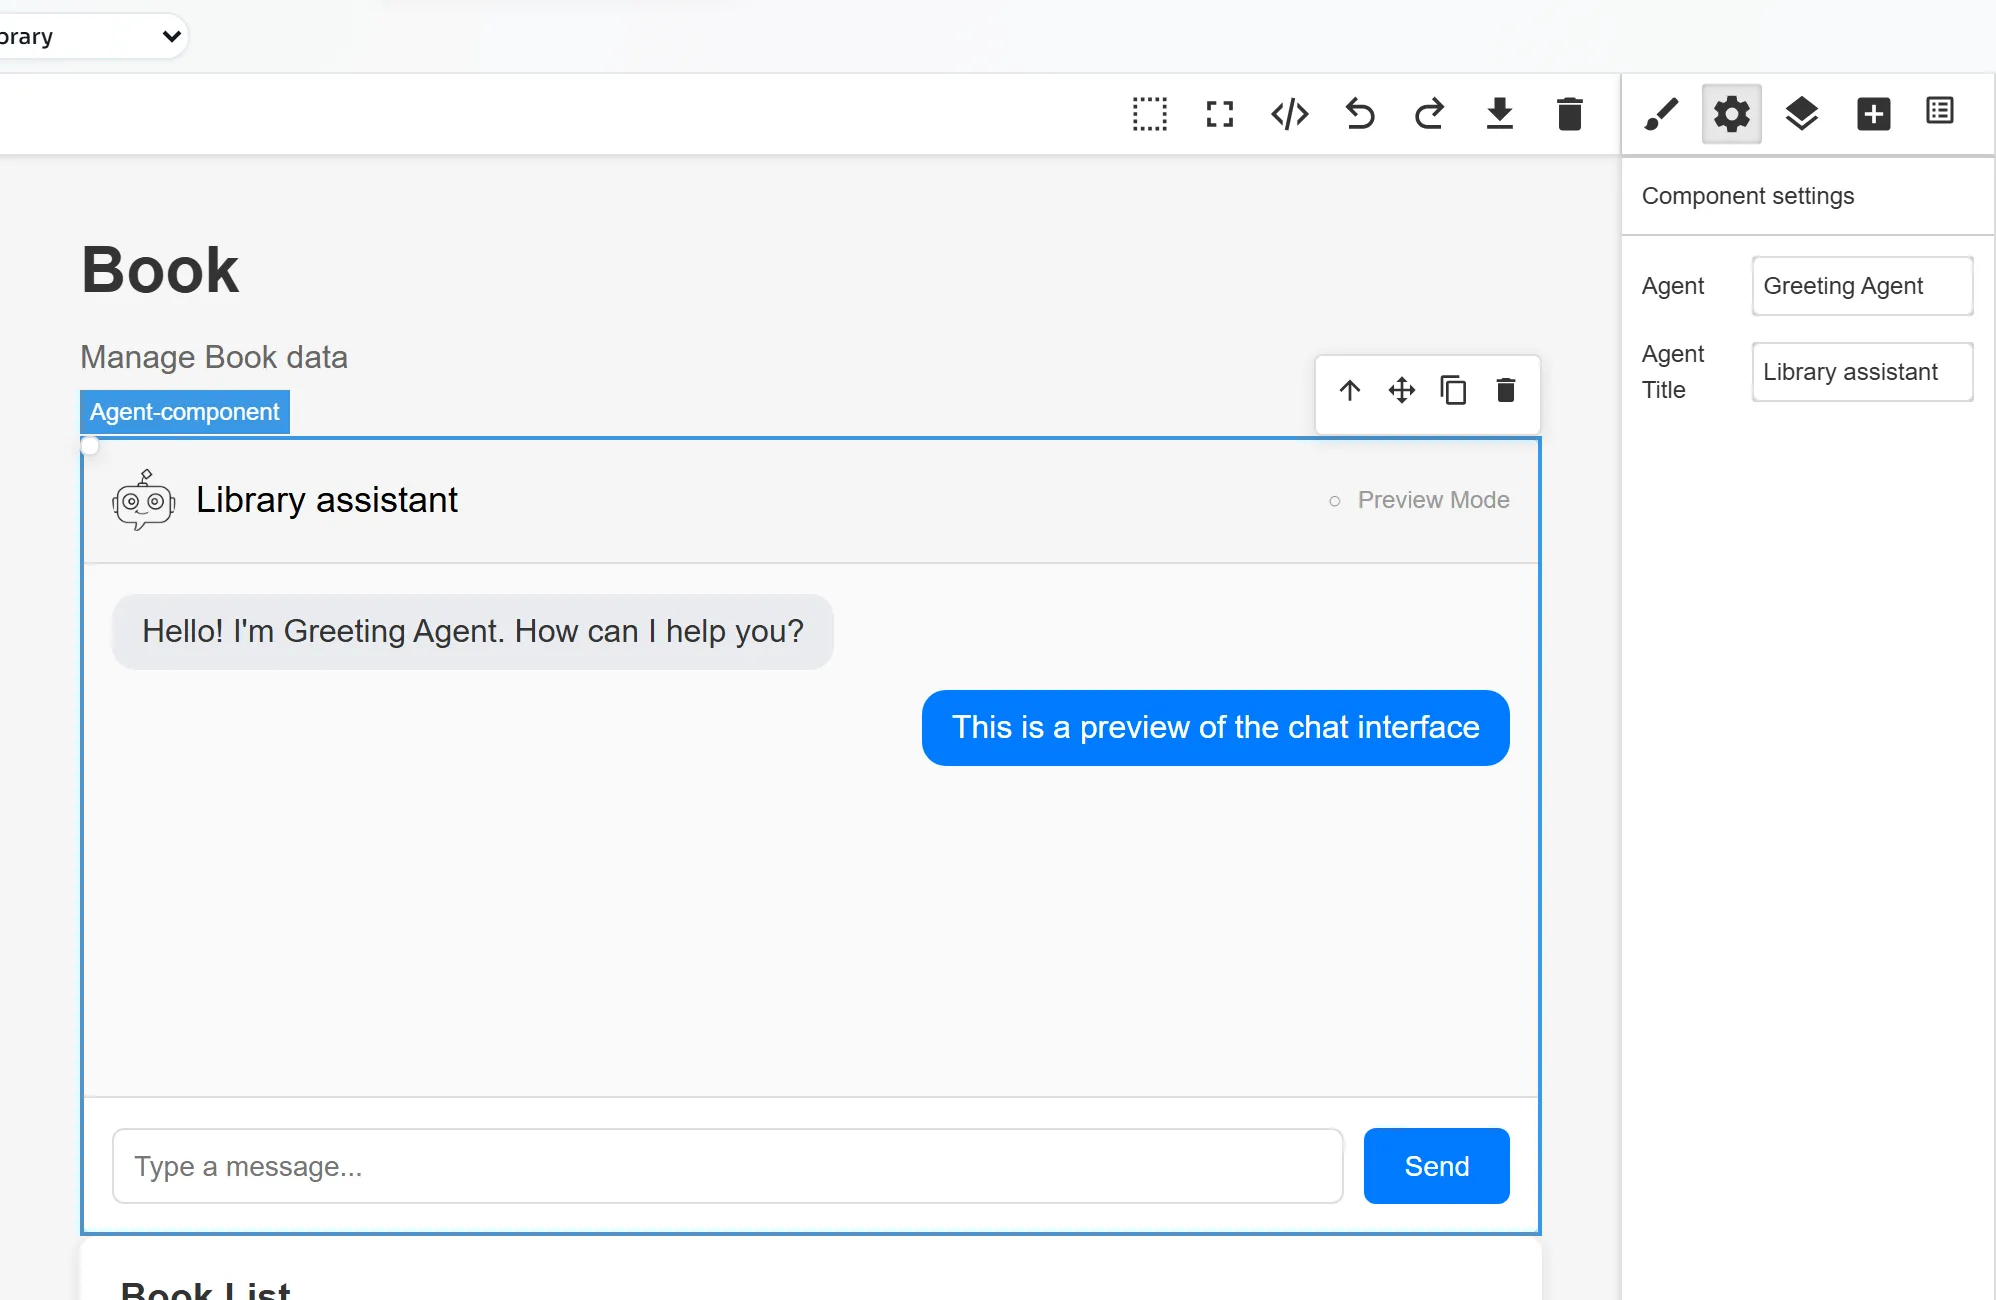Click the Agent Title input field
Screen dimensions: 1996x1300
(x=1862, y=372)
